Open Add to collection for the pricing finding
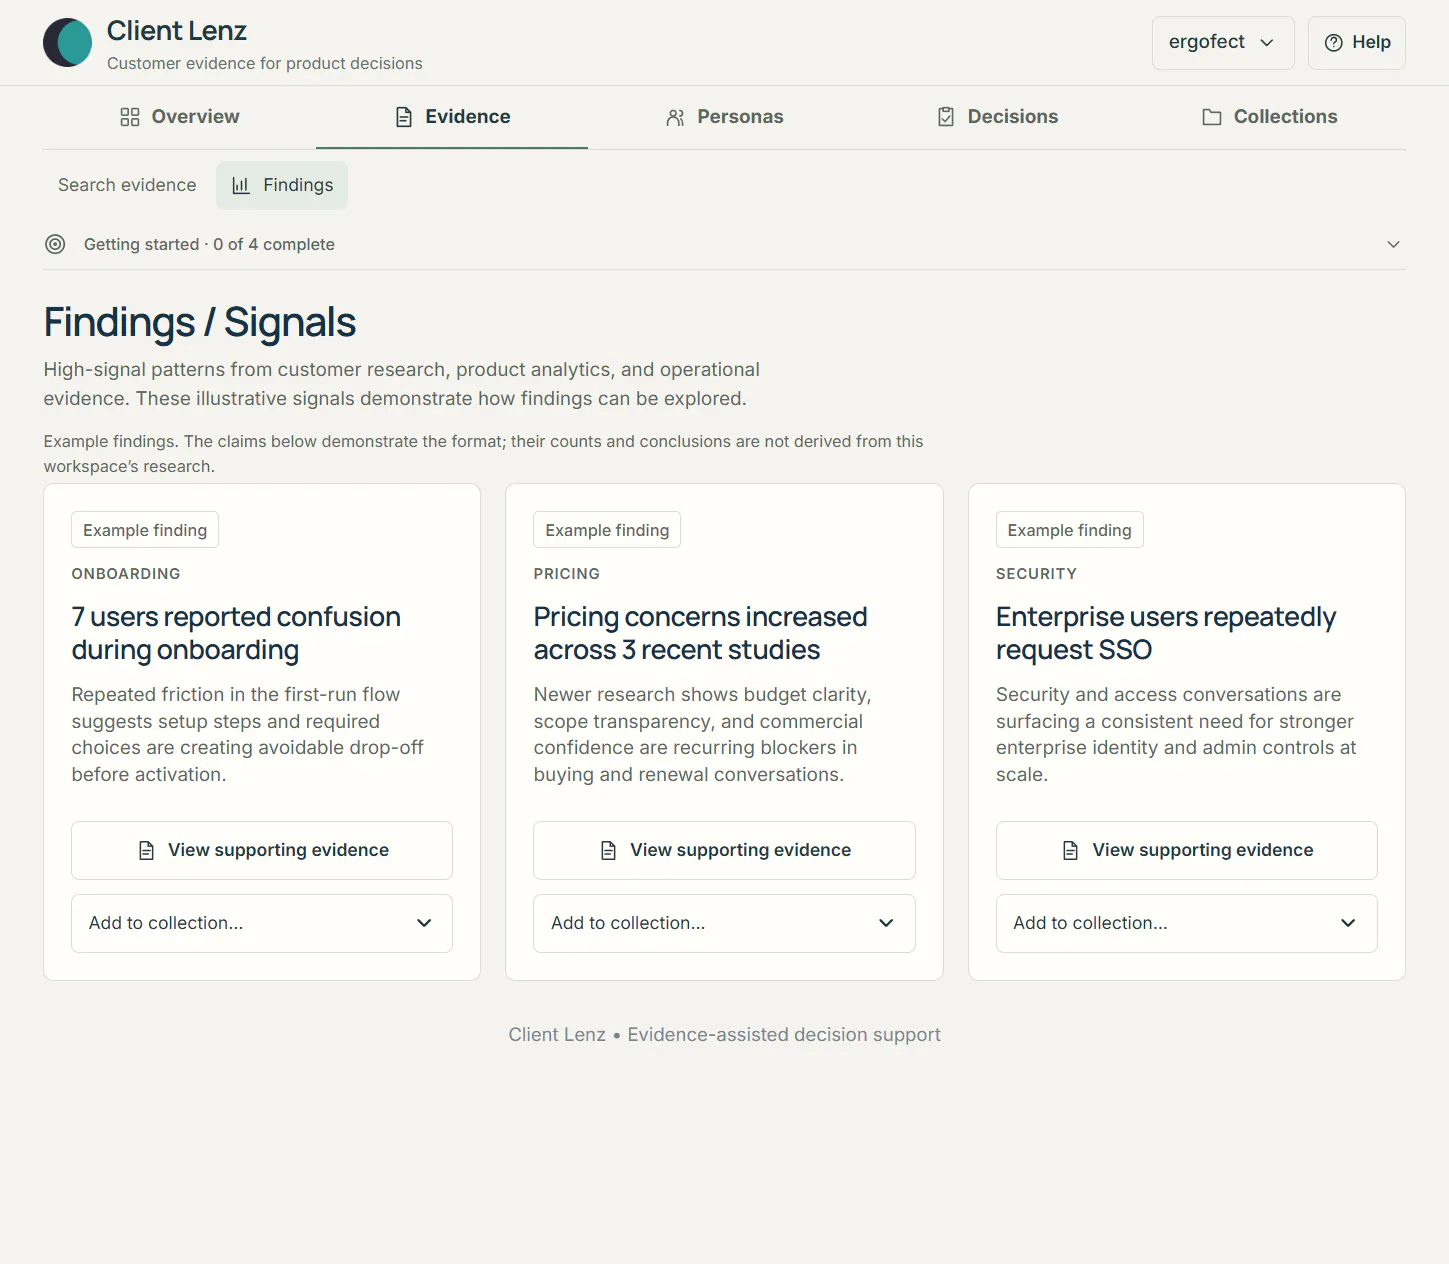The height and width of the screenshot is (1264, 1449). (724, 923)
